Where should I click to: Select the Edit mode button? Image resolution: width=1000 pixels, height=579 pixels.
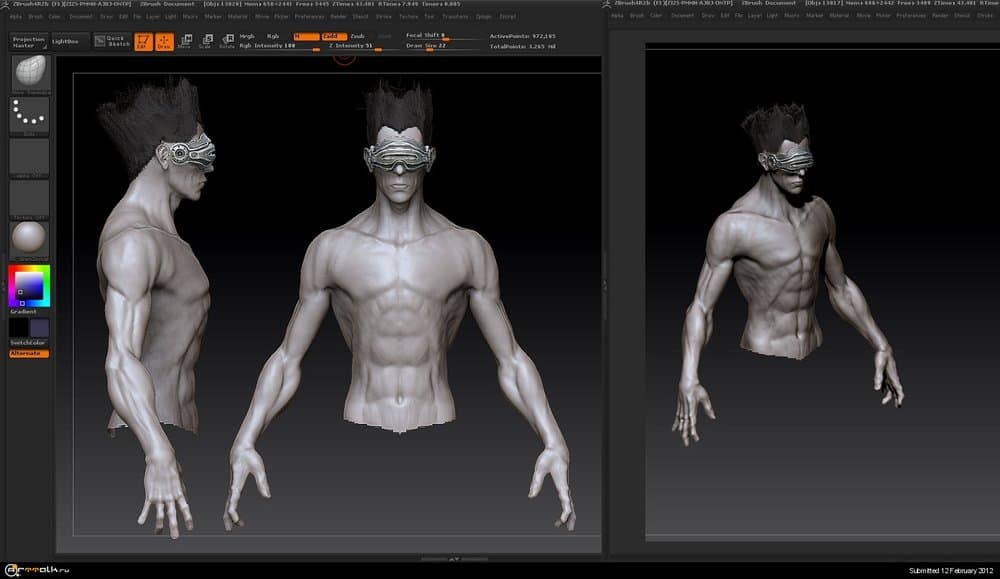[142, 41]
